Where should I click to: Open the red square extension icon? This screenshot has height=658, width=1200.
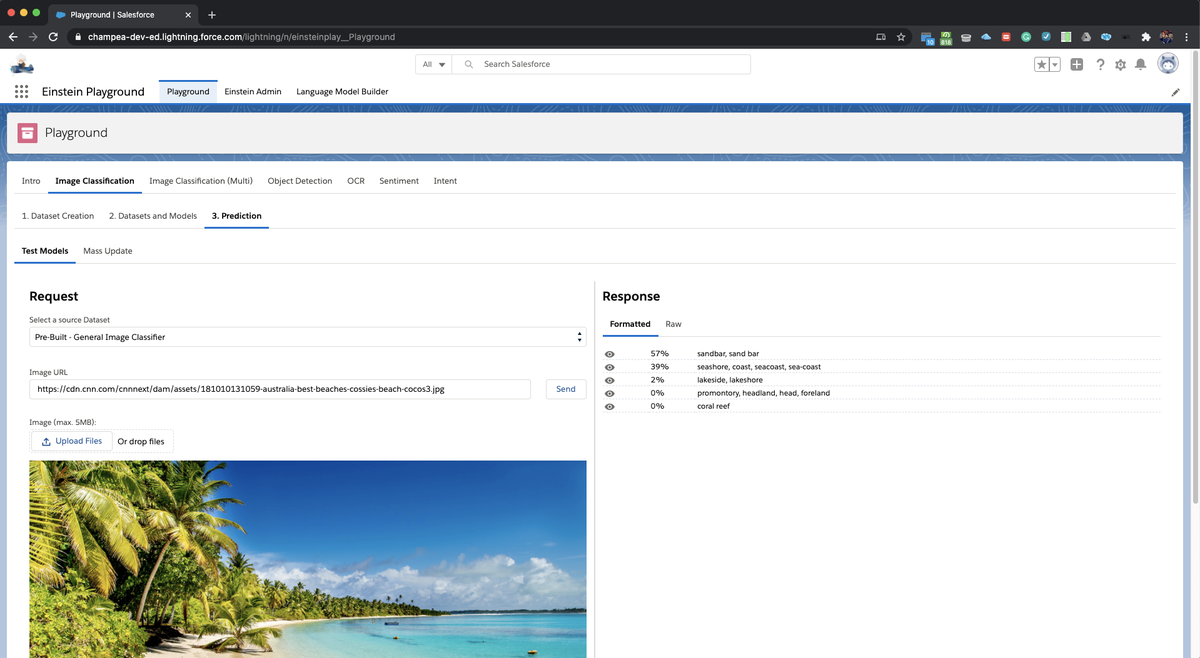[1006, 37]
